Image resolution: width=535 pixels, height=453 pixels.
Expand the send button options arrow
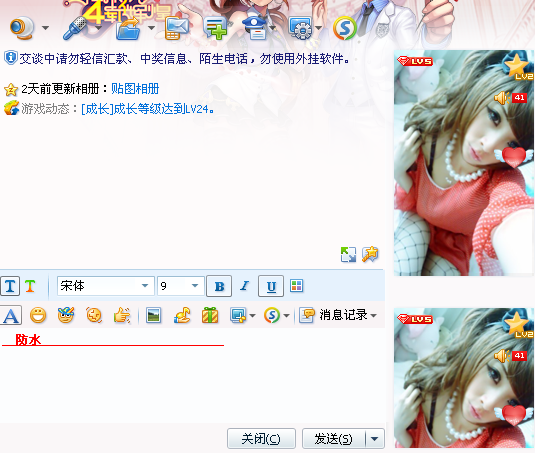click(x=375, y=439)
